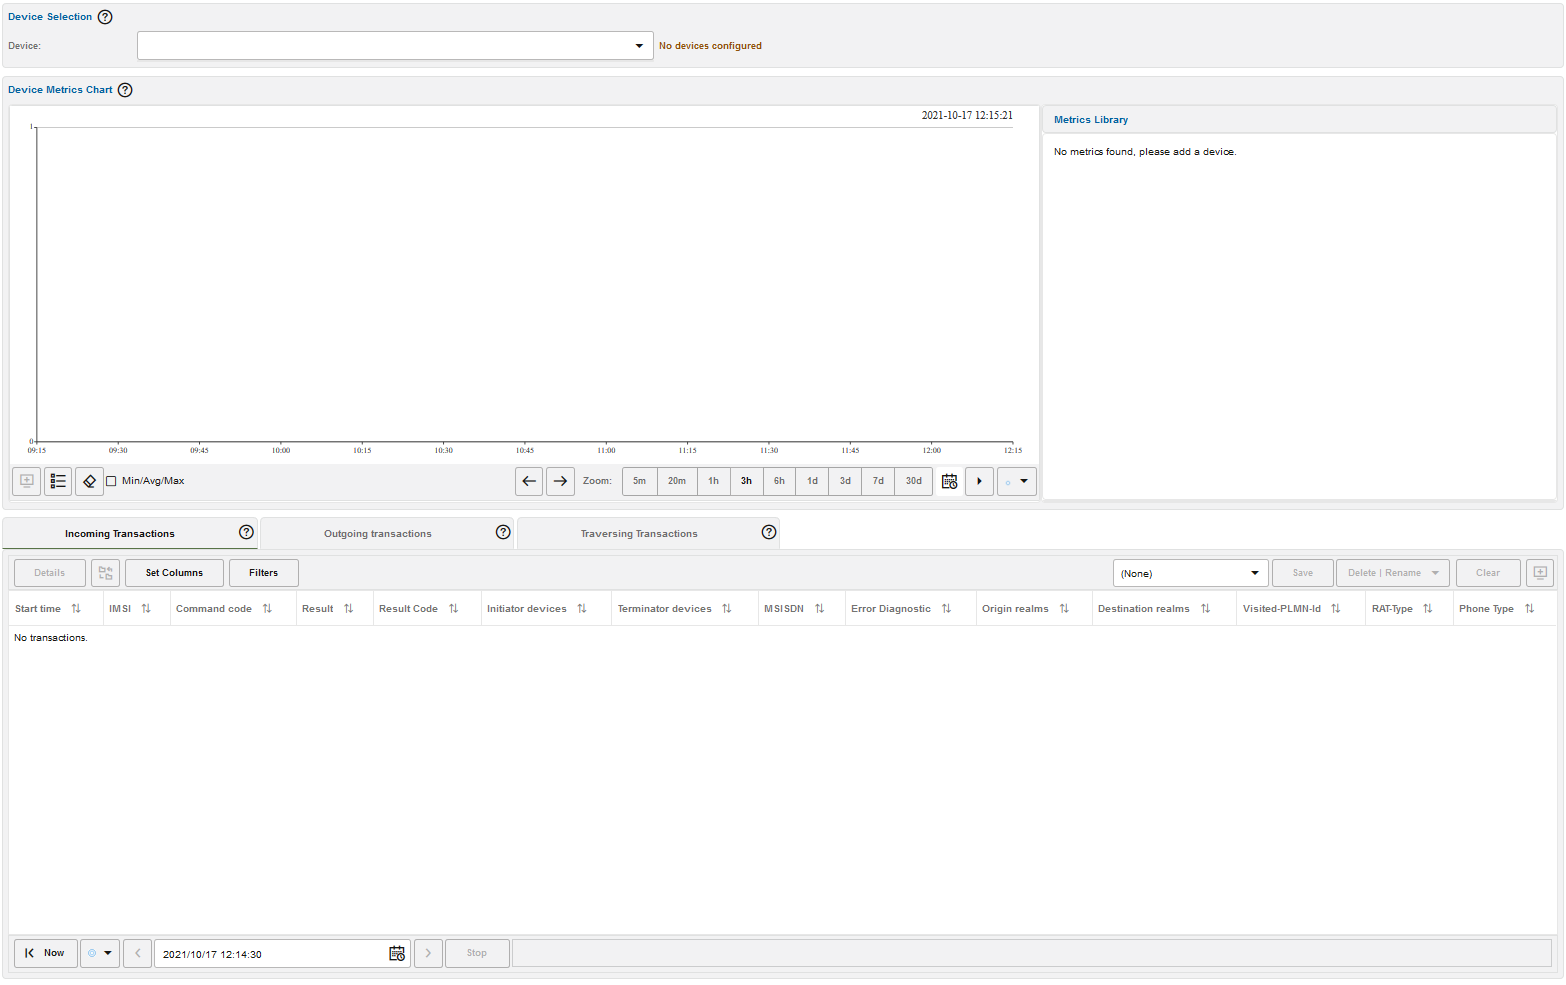Set chart zoom to 3d
Screen dimensions: 1566x985
coord(845,481)
